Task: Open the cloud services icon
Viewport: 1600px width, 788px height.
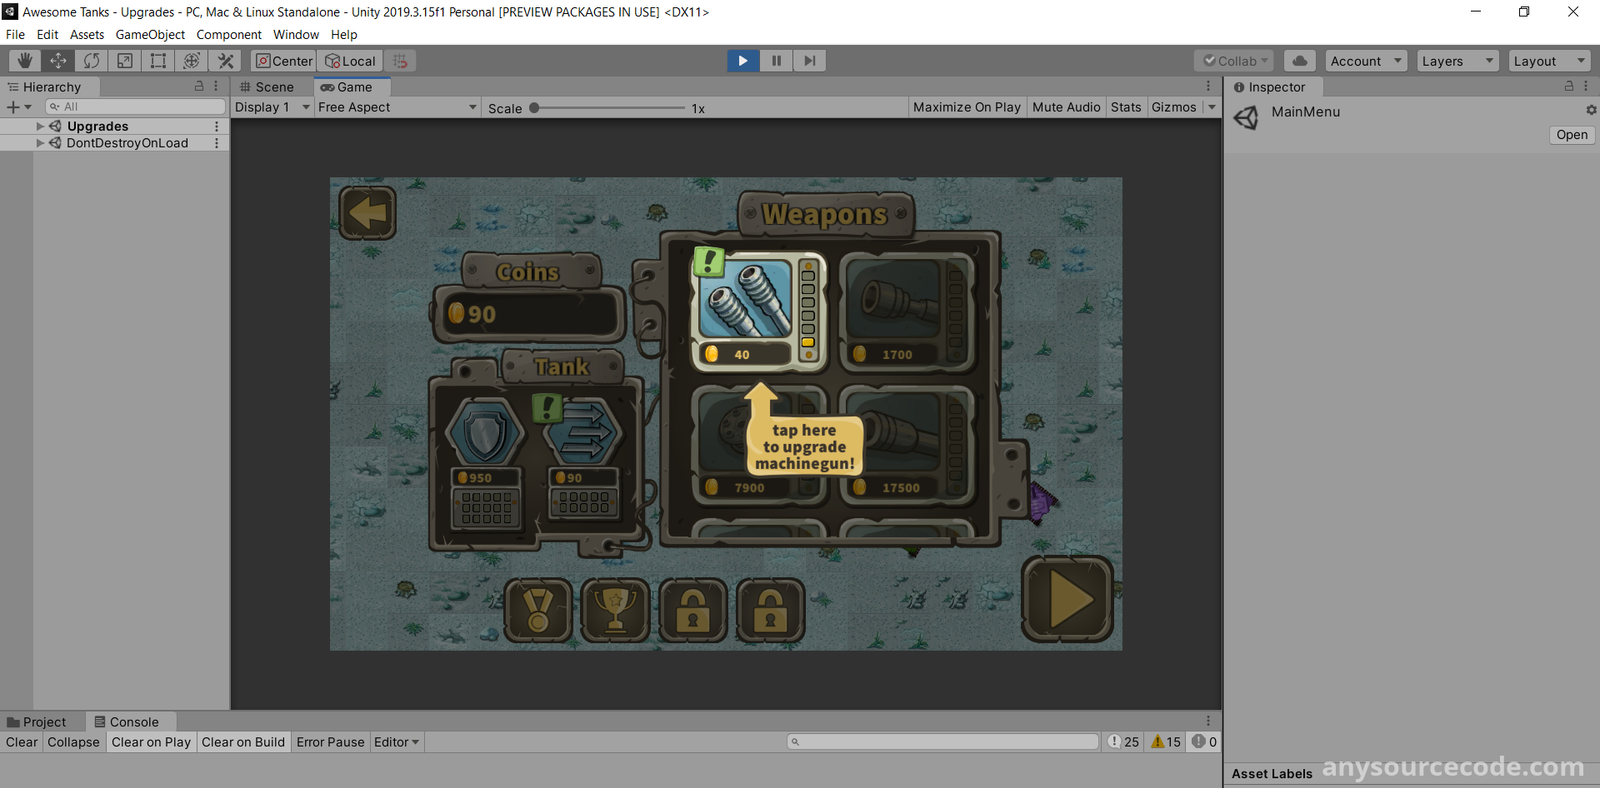Action: point(1299,61)
